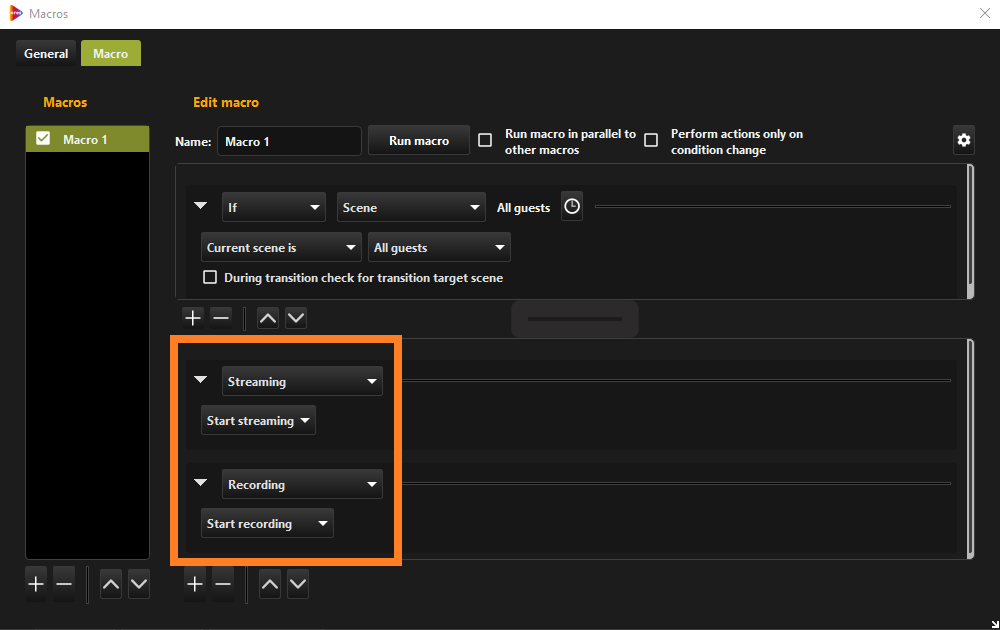Collapse the Recording action section

coord(200,482)
